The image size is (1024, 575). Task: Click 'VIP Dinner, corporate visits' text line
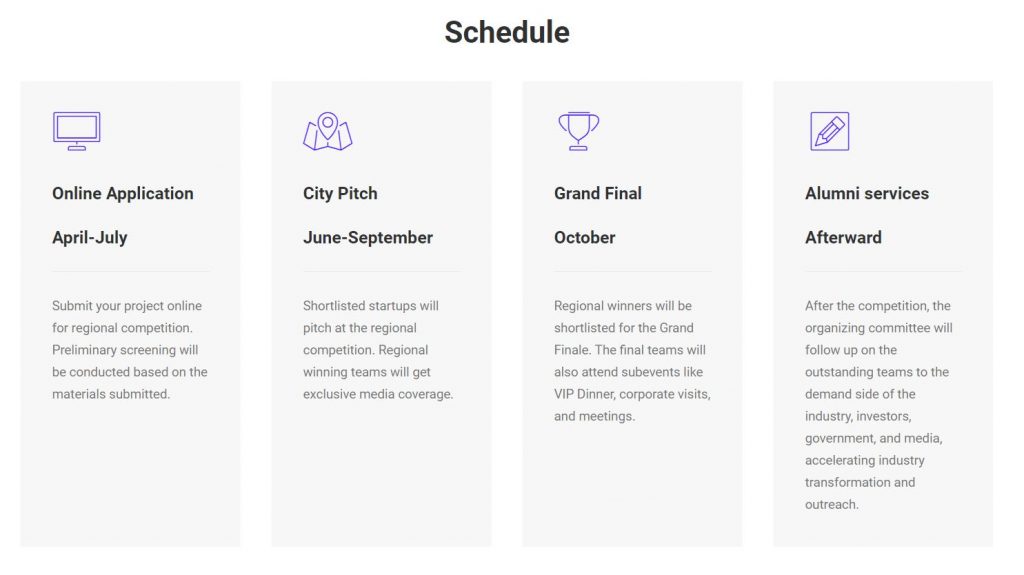[x=632, y=394]
